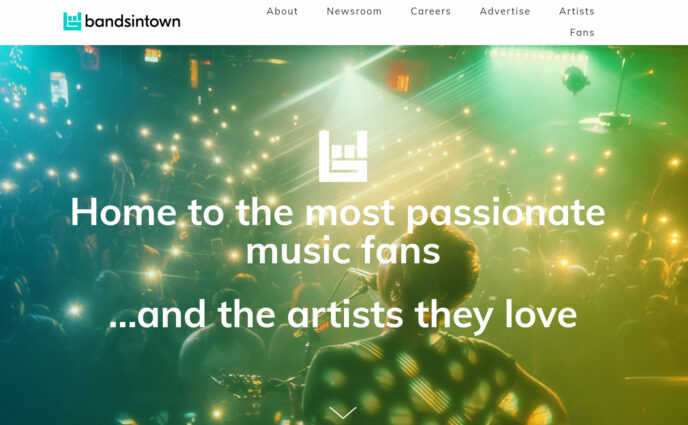Open the Fans page from navigation

pyautogui.click(x=582, y=32)
